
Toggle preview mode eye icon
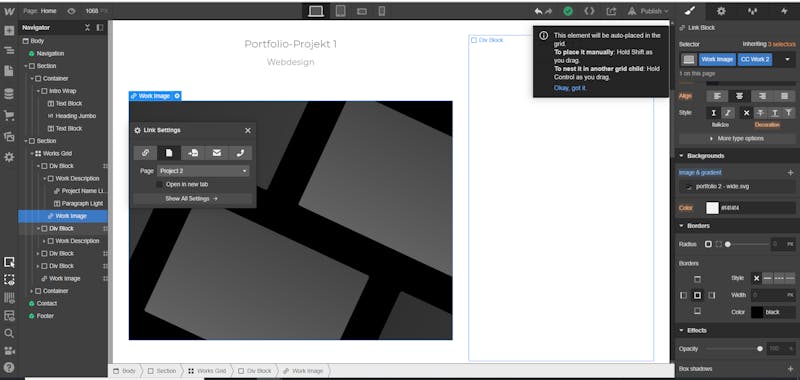[71, 11]
